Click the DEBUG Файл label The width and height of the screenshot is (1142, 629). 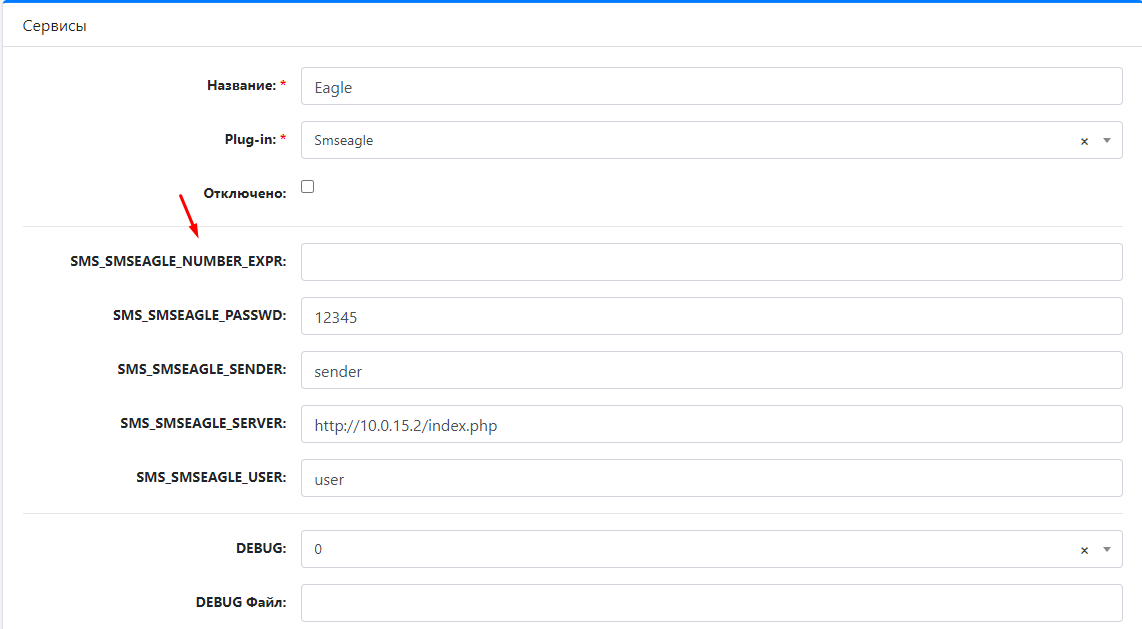[x=241, y=602]
